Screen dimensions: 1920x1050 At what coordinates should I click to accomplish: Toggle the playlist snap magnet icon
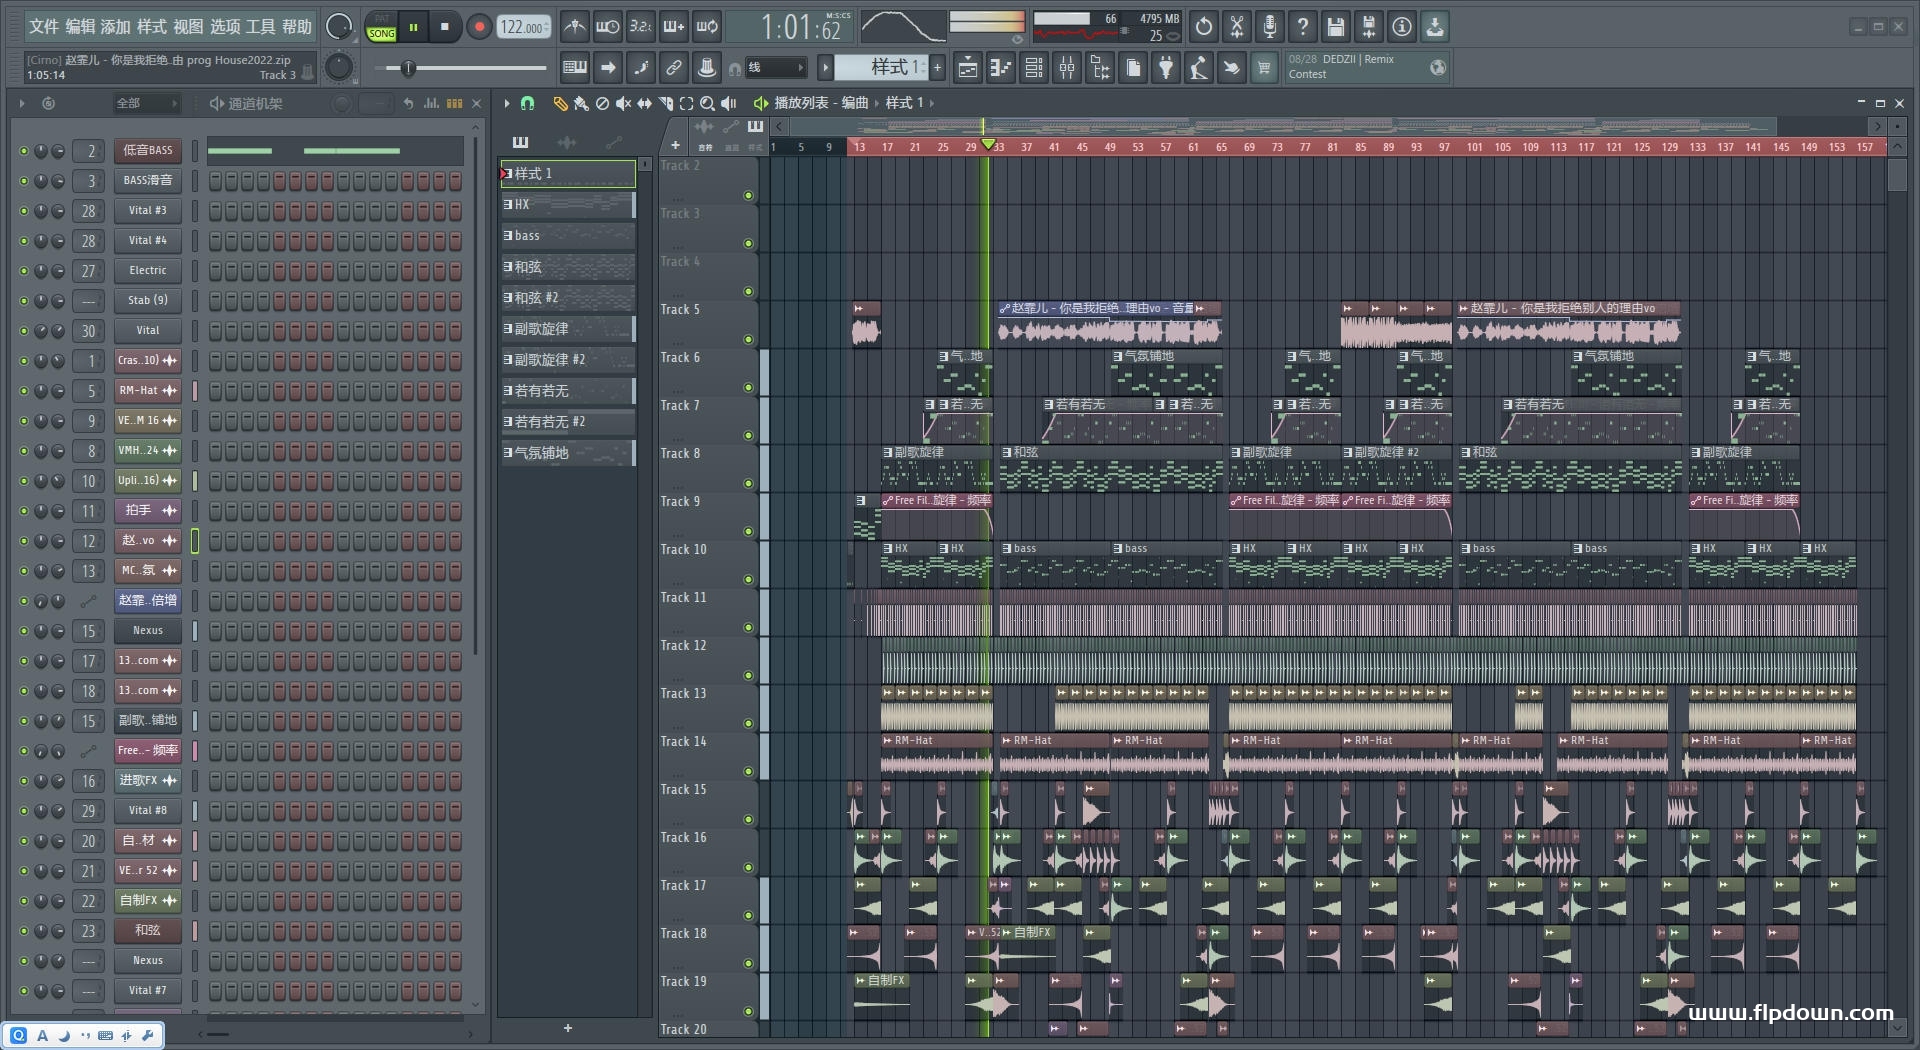pos(528,103)
